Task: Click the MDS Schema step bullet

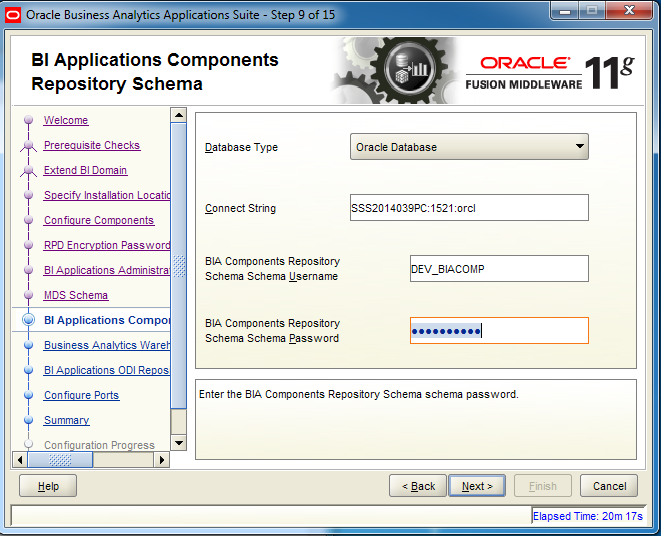Action: point(28,295)
